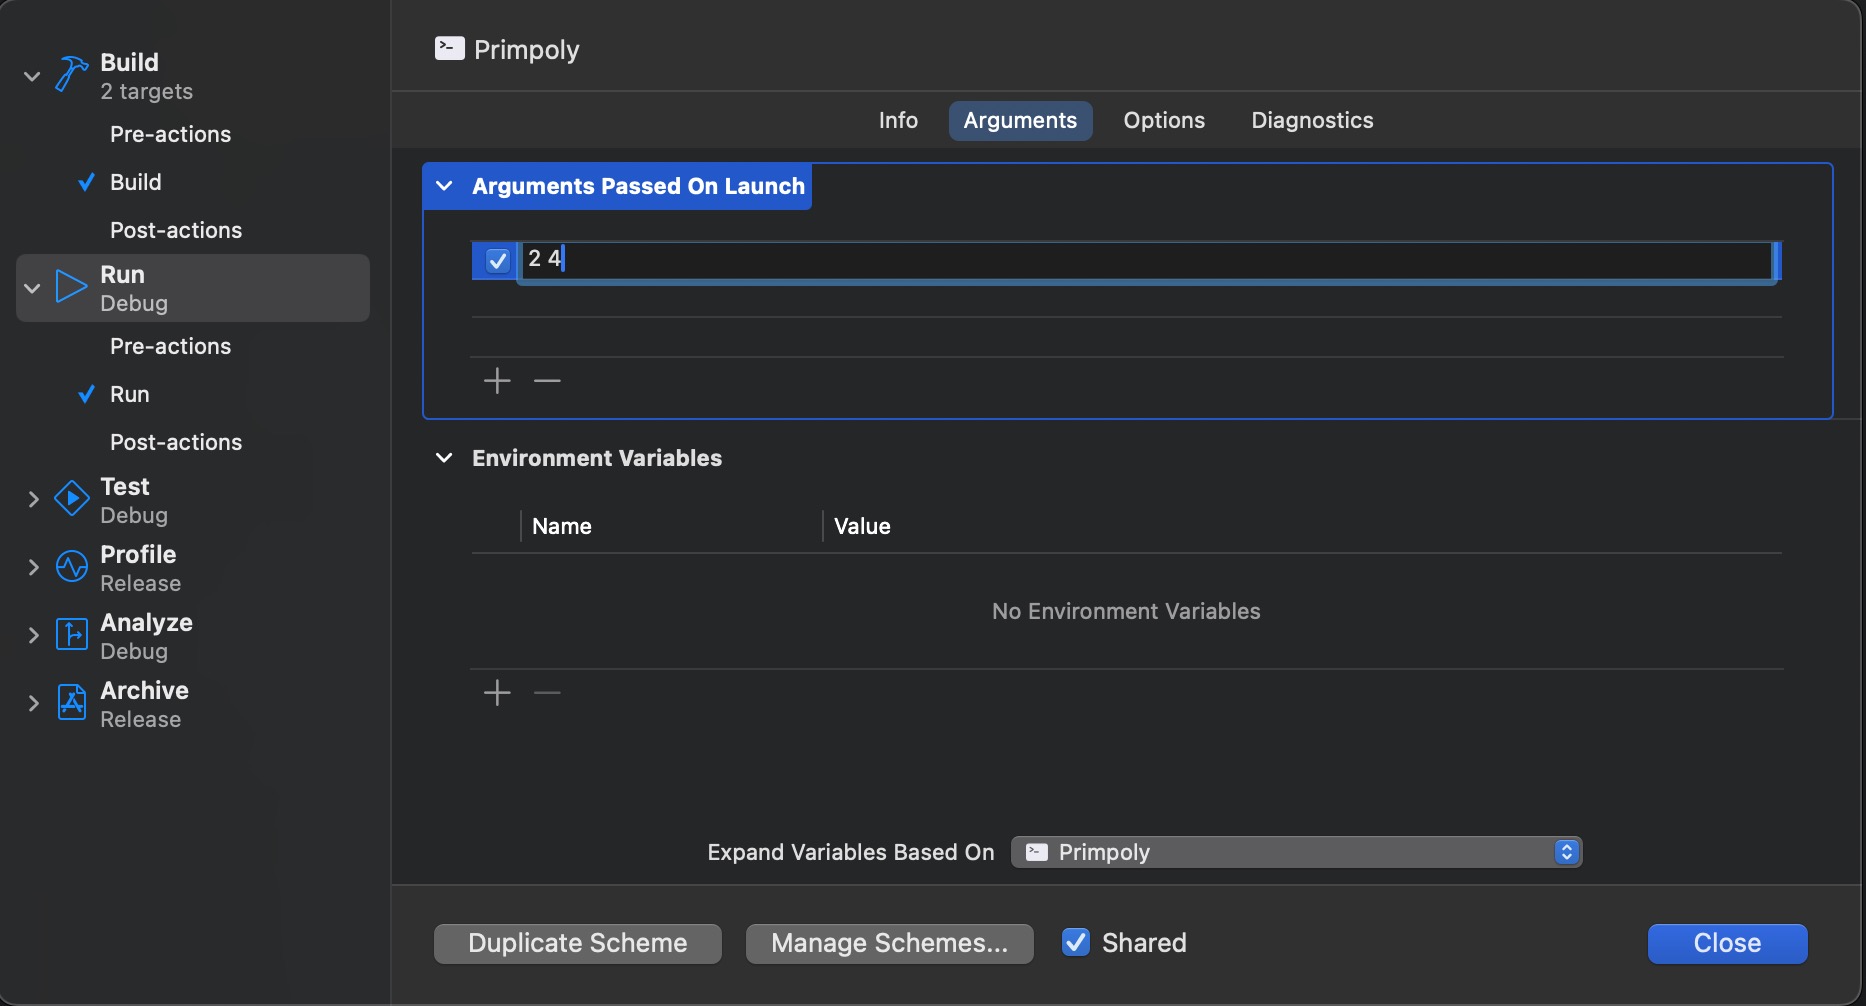Click the Primpoly terminal icon in header
The width and height of the screenshot is (1866, 1006).
point(449,48)
